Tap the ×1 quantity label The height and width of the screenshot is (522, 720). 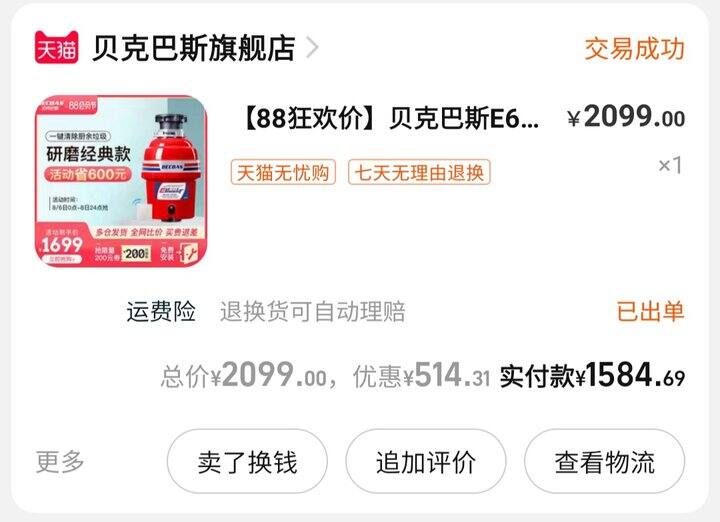click(670, 165)
